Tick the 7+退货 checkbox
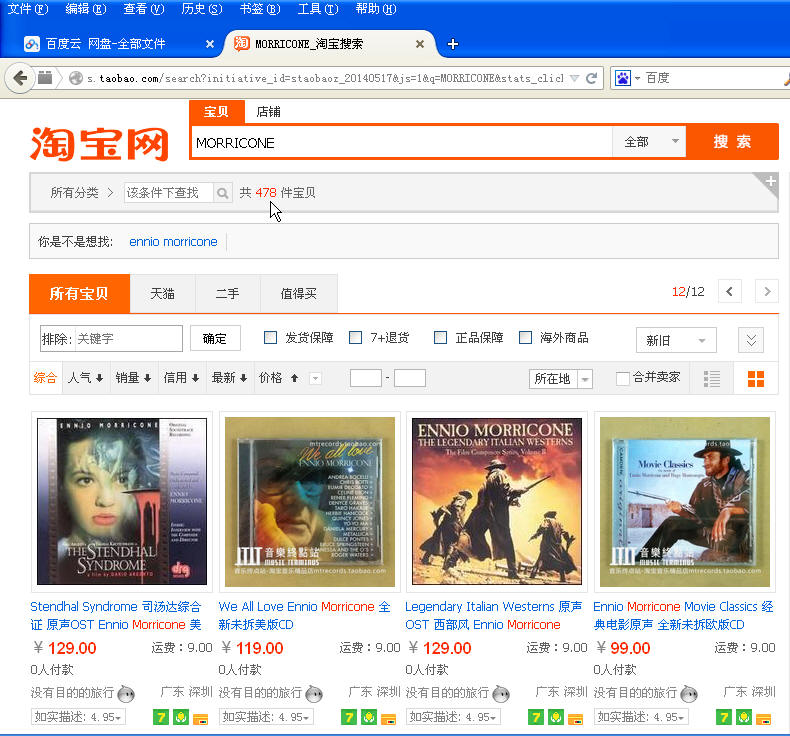 pyautogui.click(x=356, y=338)
